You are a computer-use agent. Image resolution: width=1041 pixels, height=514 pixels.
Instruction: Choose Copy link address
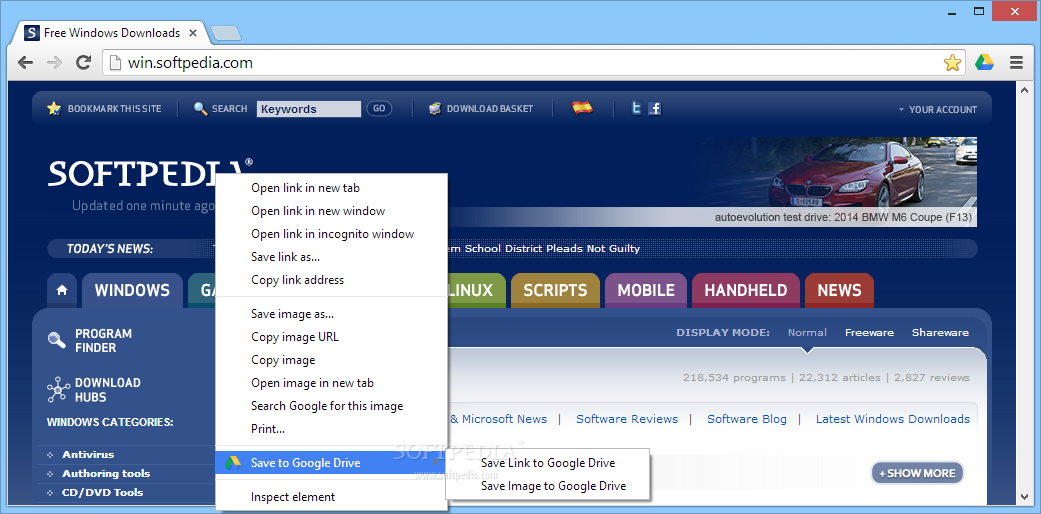click(x=332, y=280)
